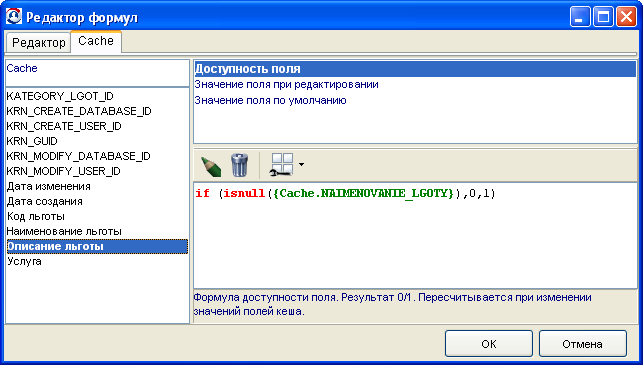
Task: Select the Дата изменения field
Action: (x=97, y=186)
